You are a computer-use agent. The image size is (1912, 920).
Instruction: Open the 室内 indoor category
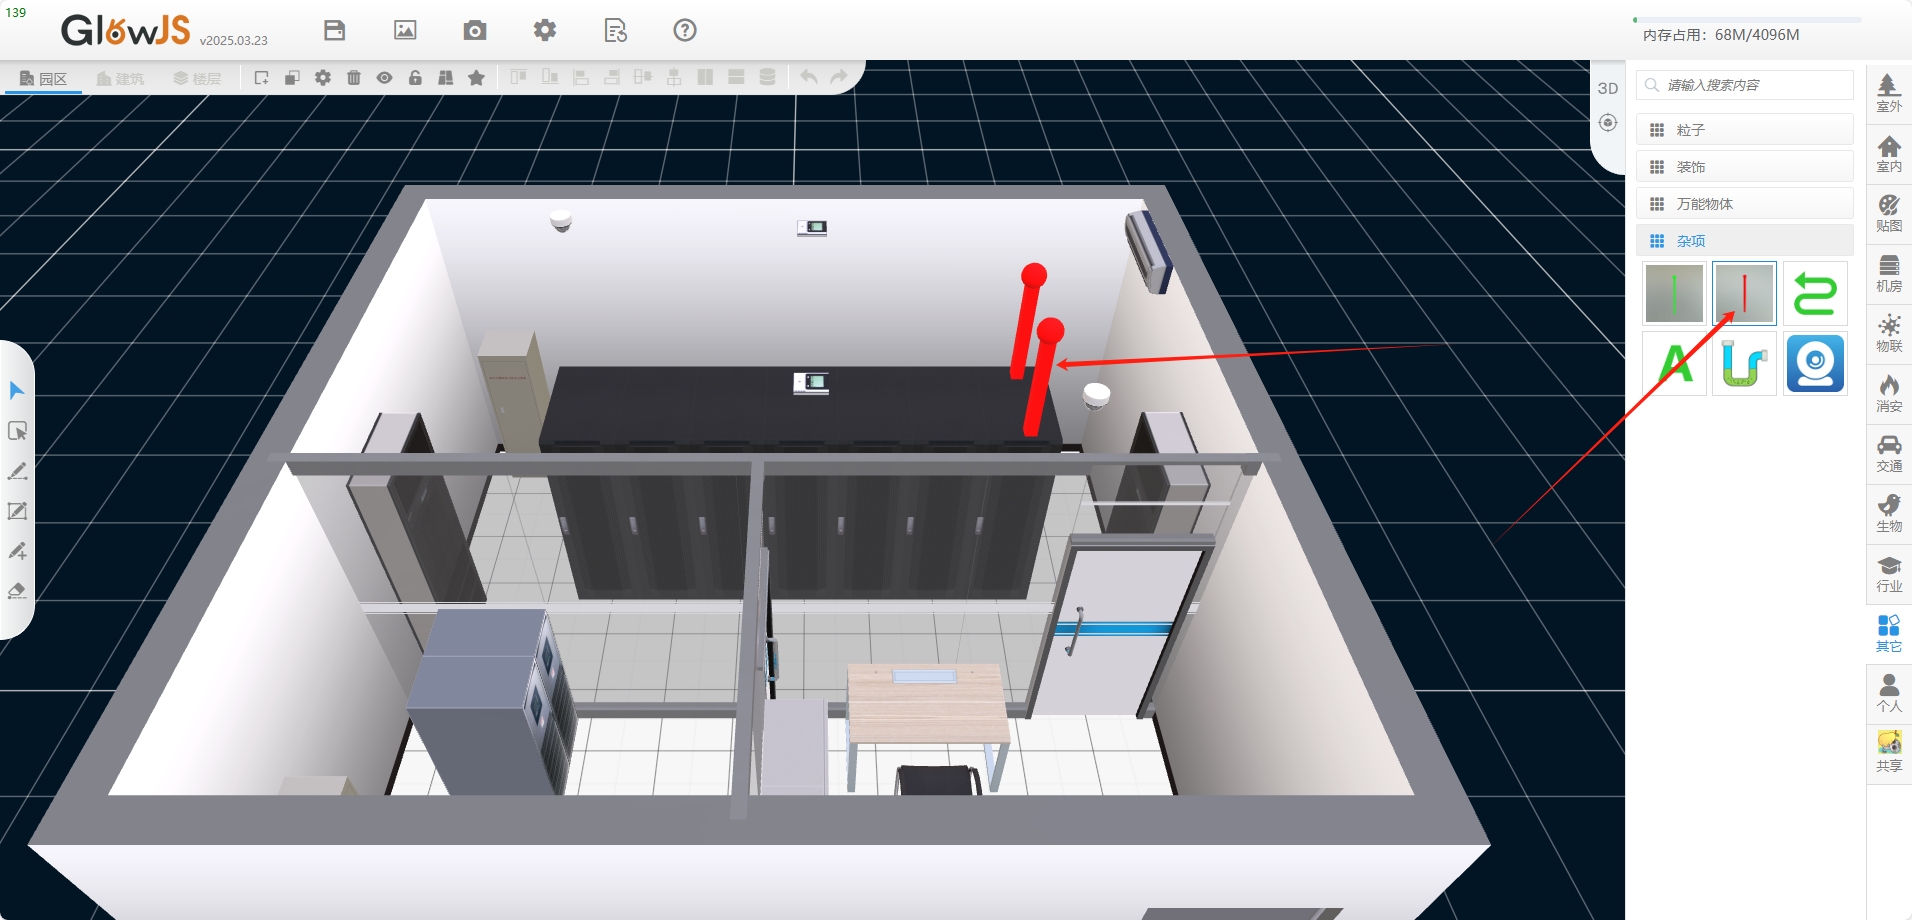[x=1889, y=154]
